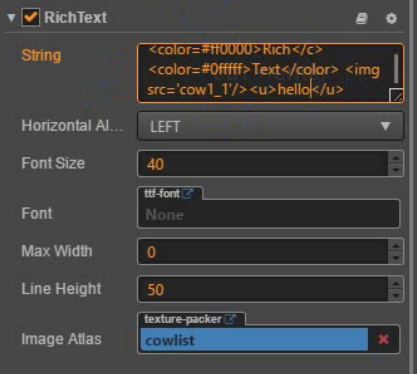Collapse the RichText component section
The width and height of the screenshot is (417, 374).
[x=12, y=17]
